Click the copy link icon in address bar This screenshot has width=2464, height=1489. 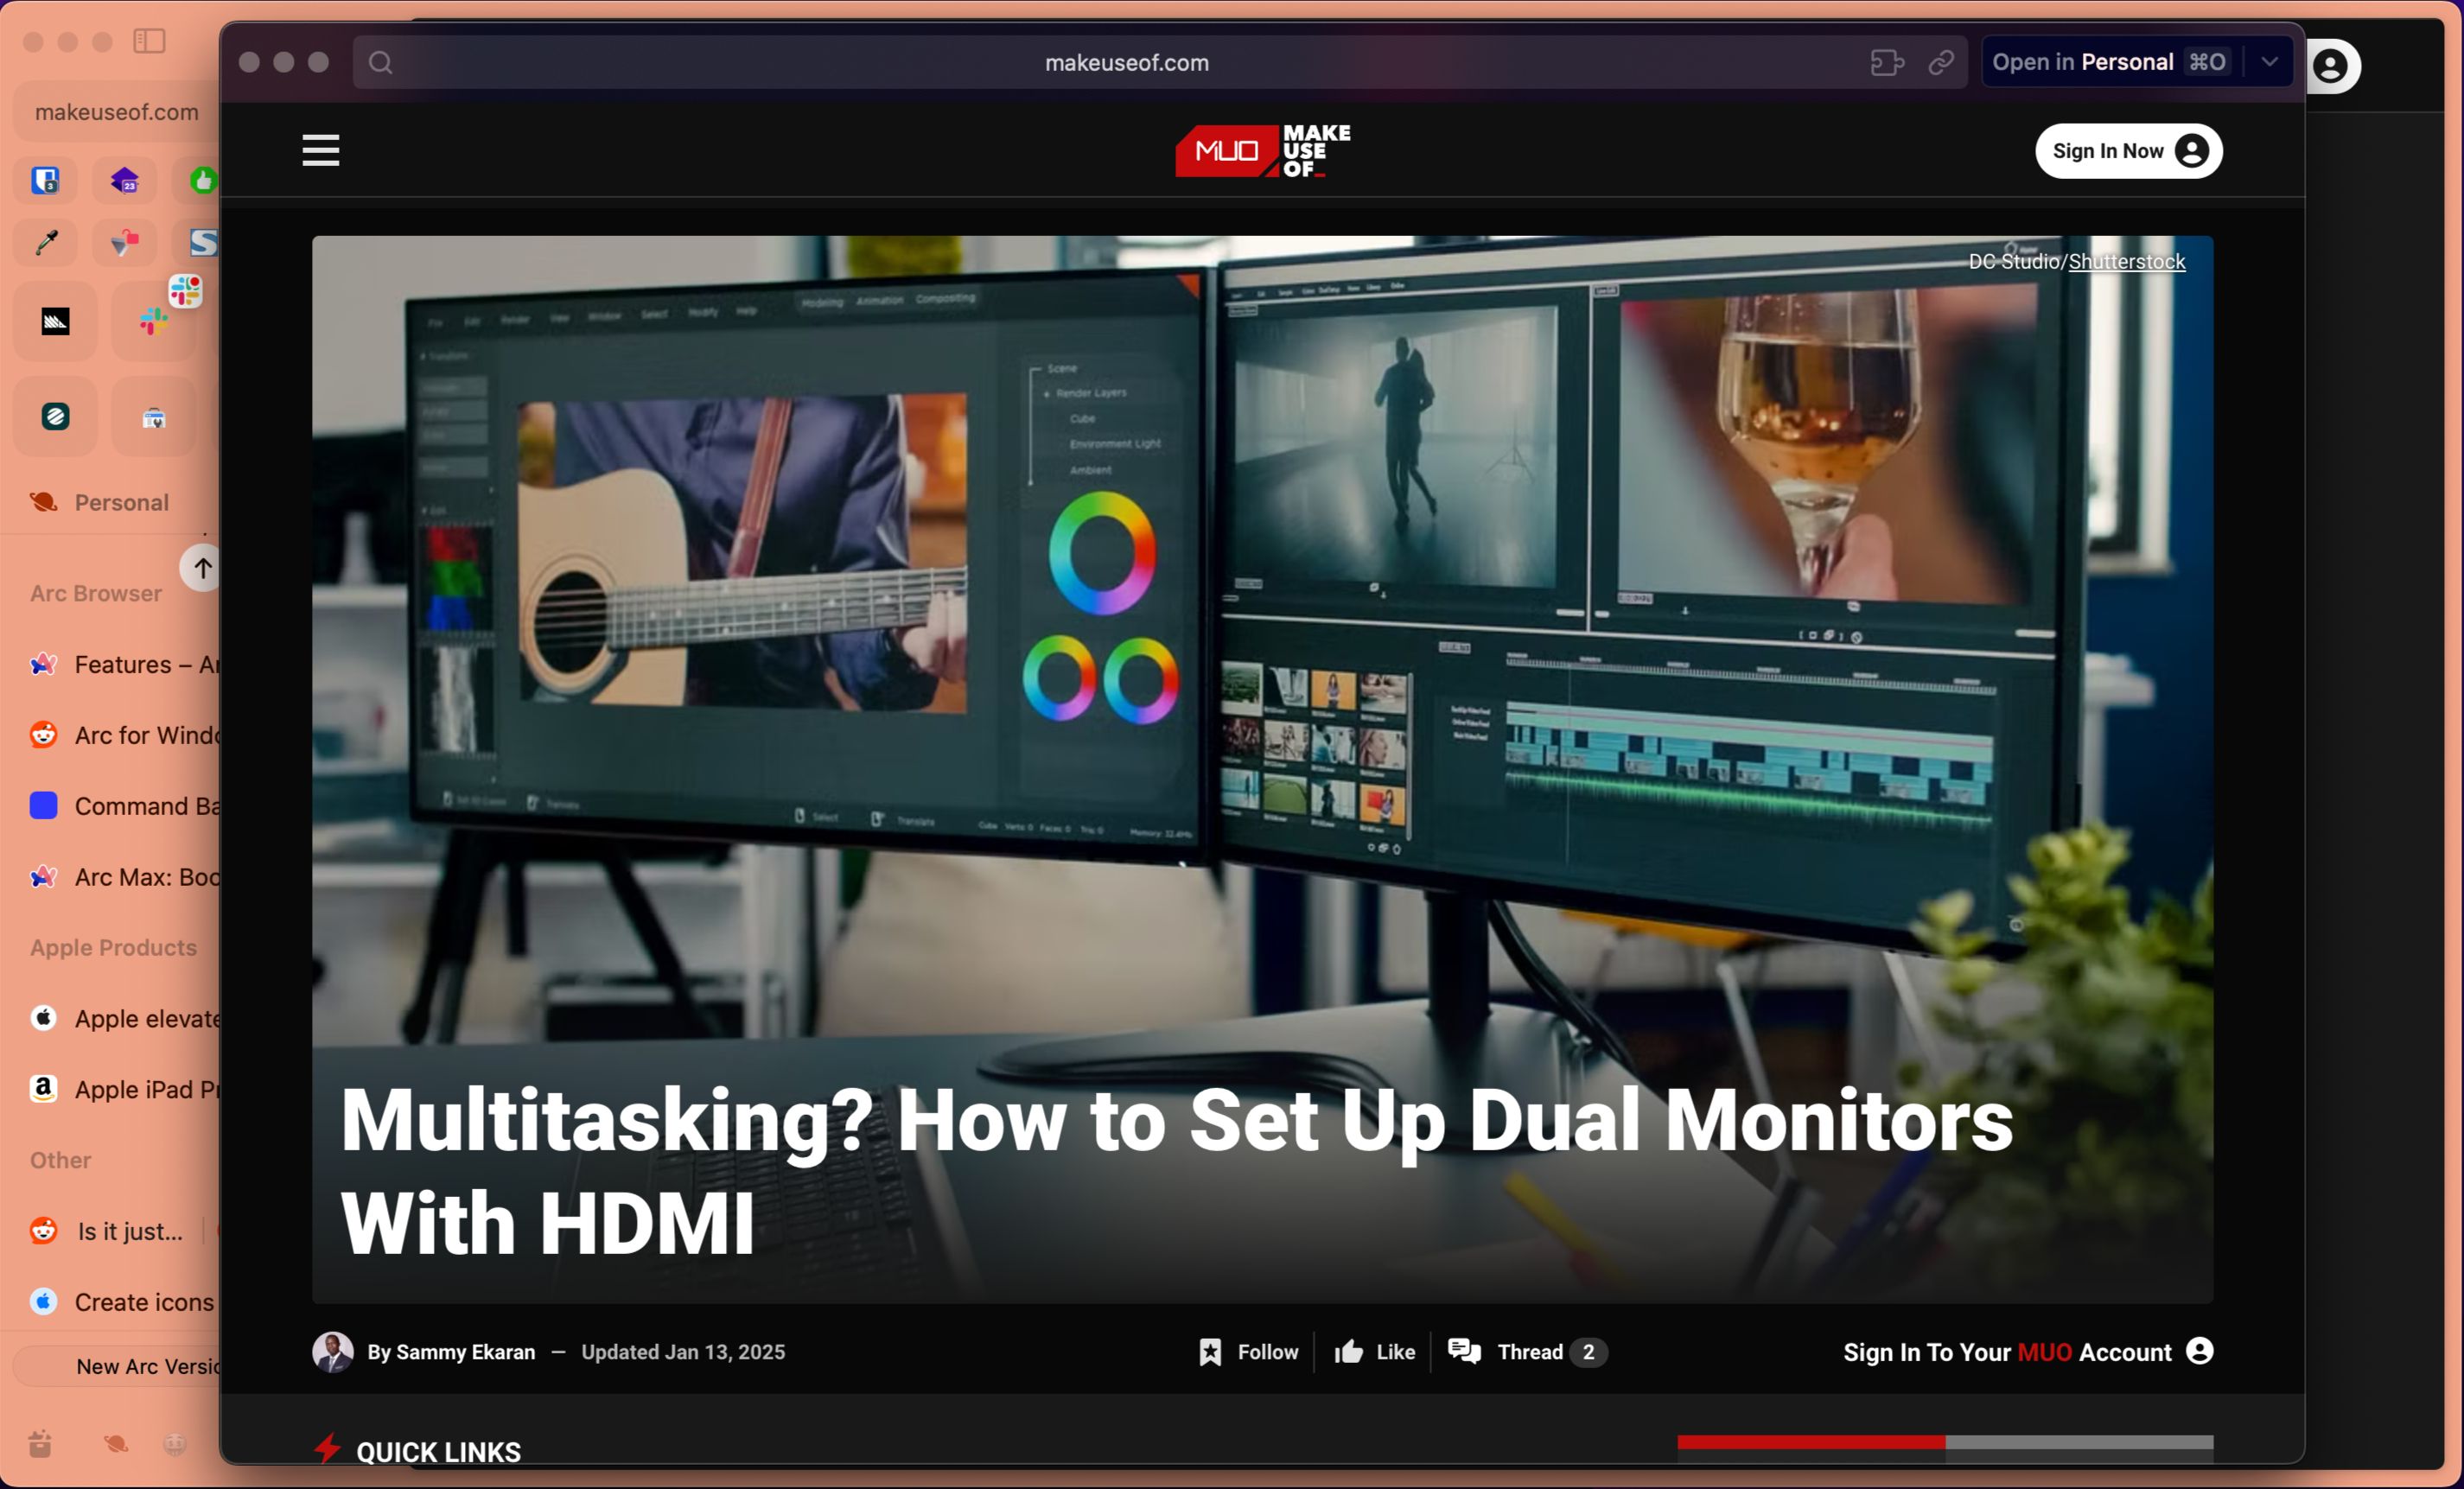coord(1941,62)
